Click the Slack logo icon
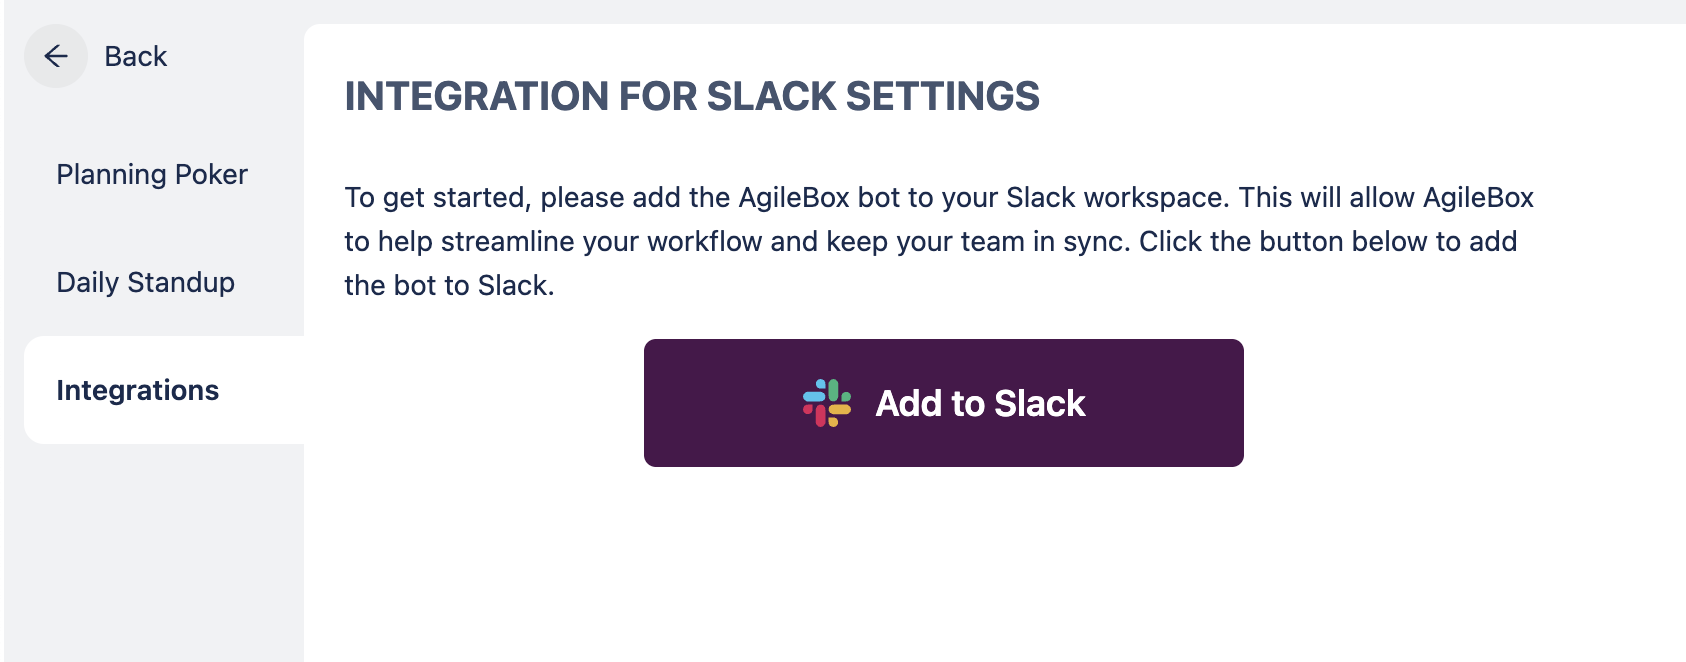The height and width of the screenshot is (662, 1686). point(827,403)
